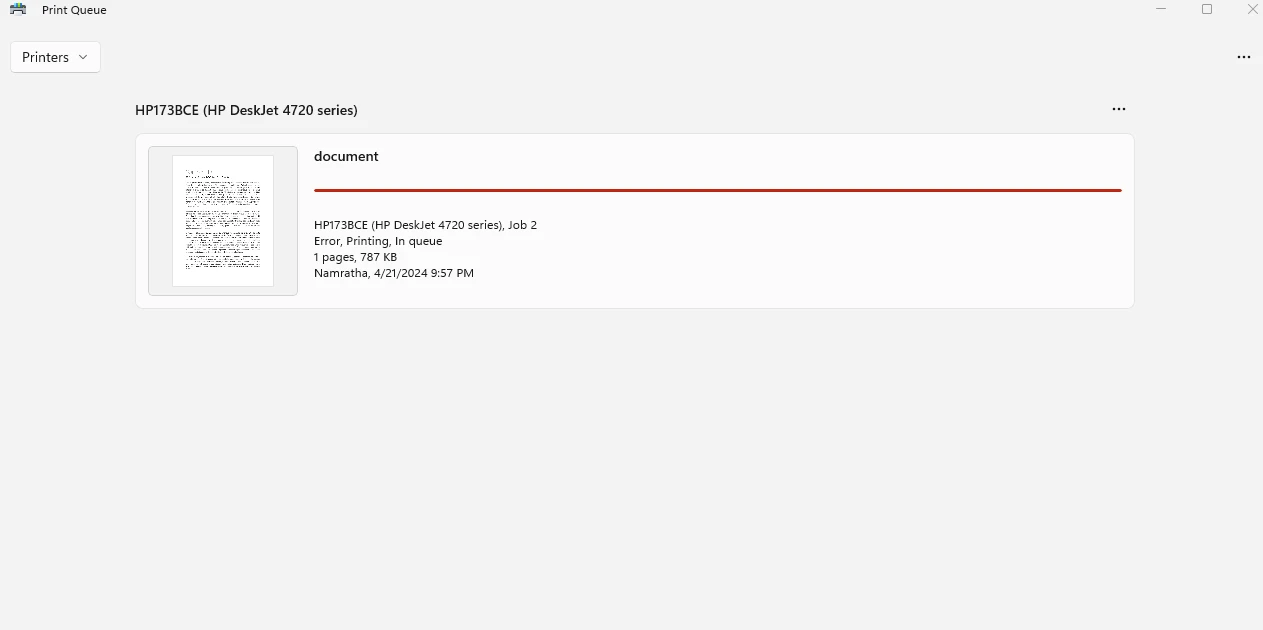Select the "document" print job title
This screenshot has height=630, width=1263.
pos(346,156)
